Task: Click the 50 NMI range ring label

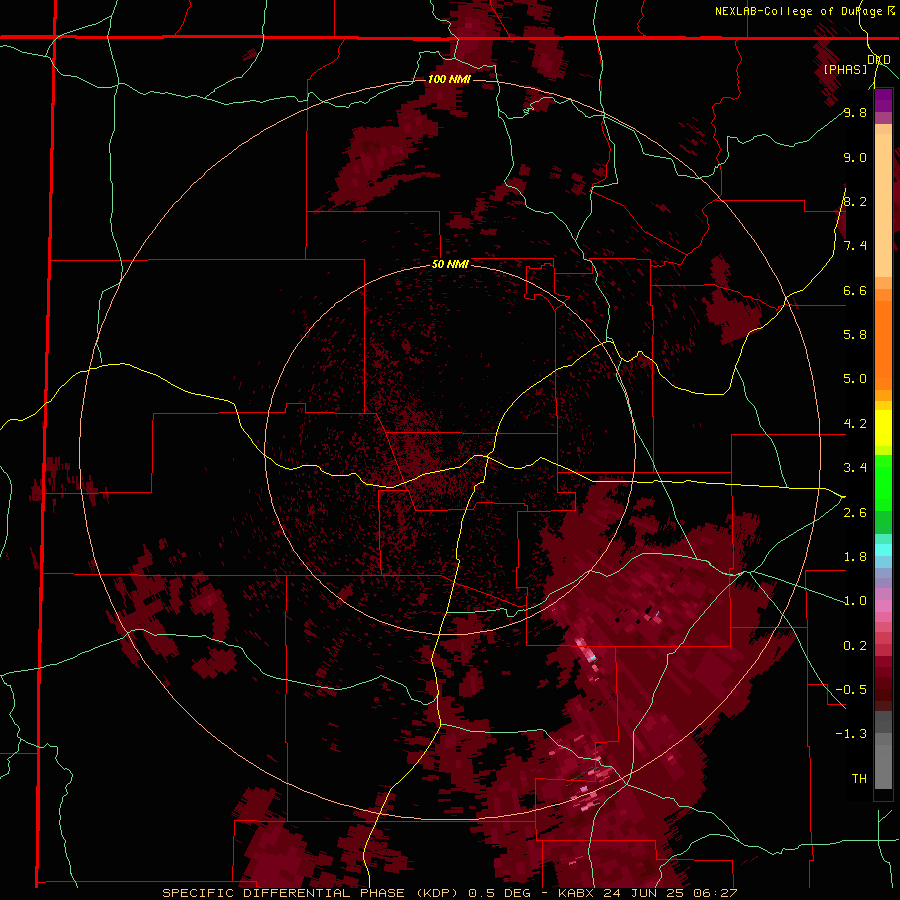Action: (x=450, y=265)
